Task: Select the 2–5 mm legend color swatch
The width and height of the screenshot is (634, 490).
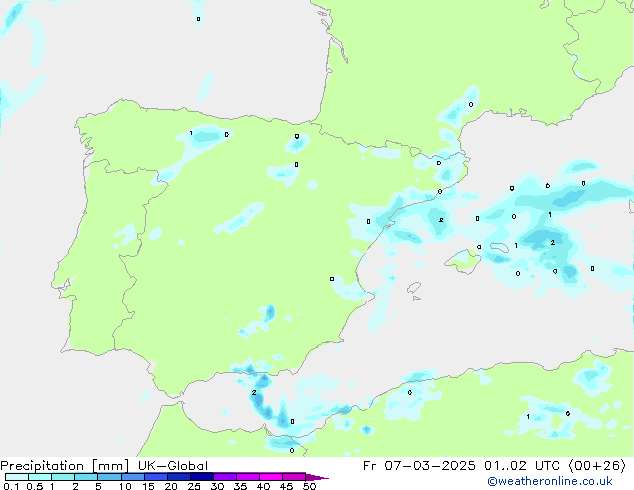Action: click(86, 477)
